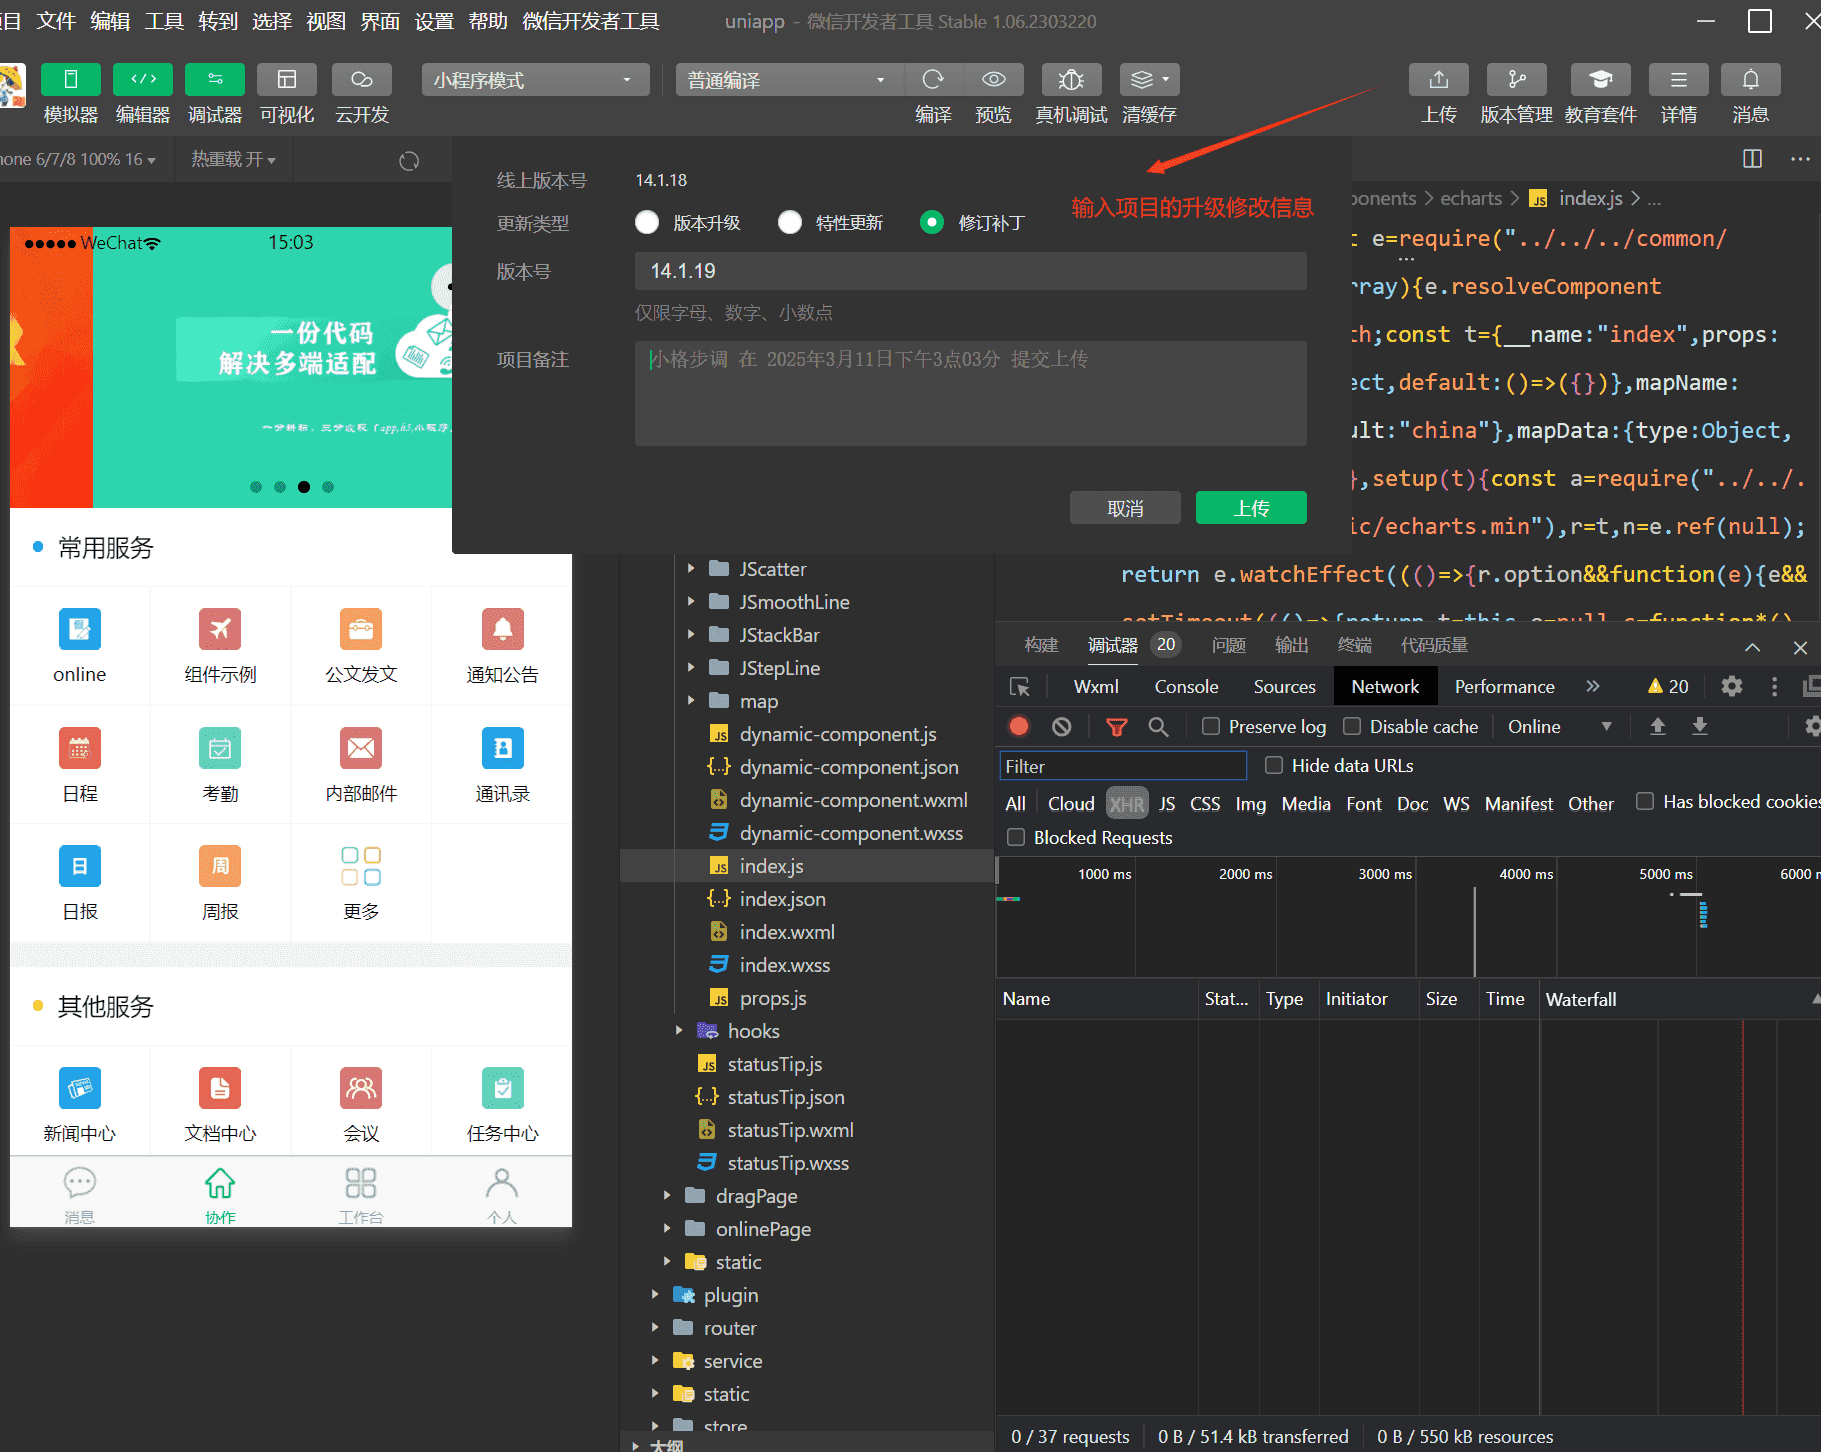Show more DevTools tabs chevron

(1593, 686)
